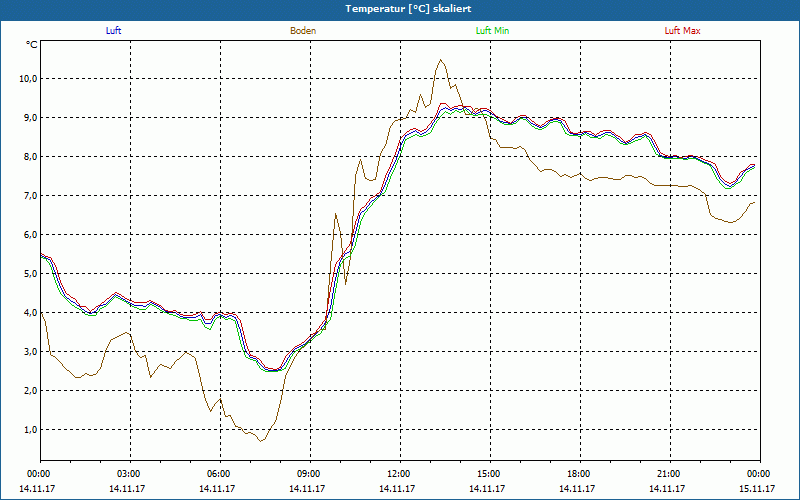800x500 pixels.
Task: Click the '2,0' y-axis value
Action: [x=31, y=390]
